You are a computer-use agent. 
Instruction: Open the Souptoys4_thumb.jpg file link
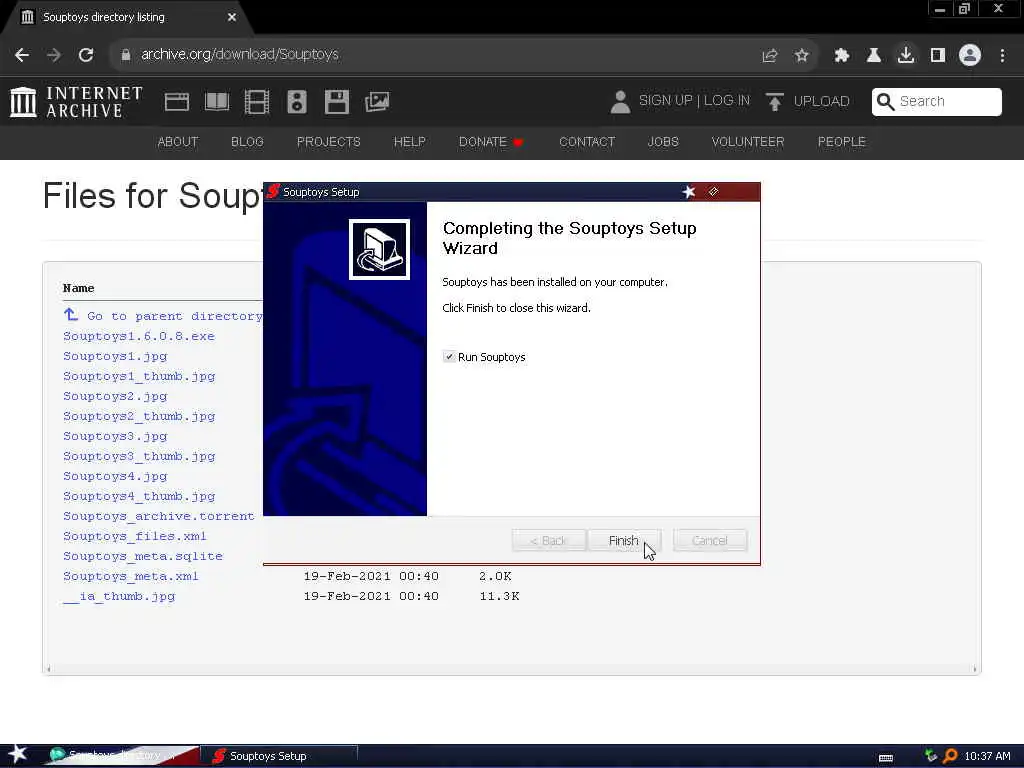[x=139, y=496]
